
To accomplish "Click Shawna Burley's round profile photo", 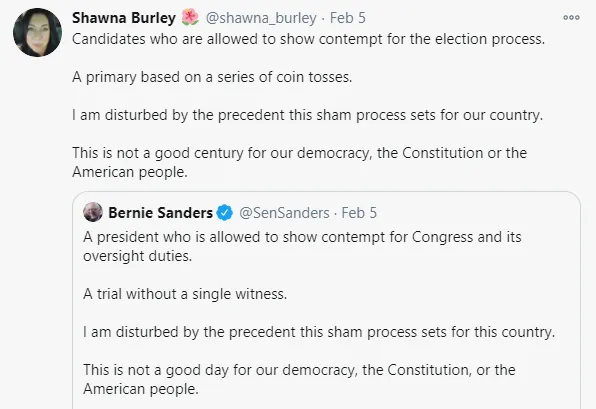I will [37, 32].
